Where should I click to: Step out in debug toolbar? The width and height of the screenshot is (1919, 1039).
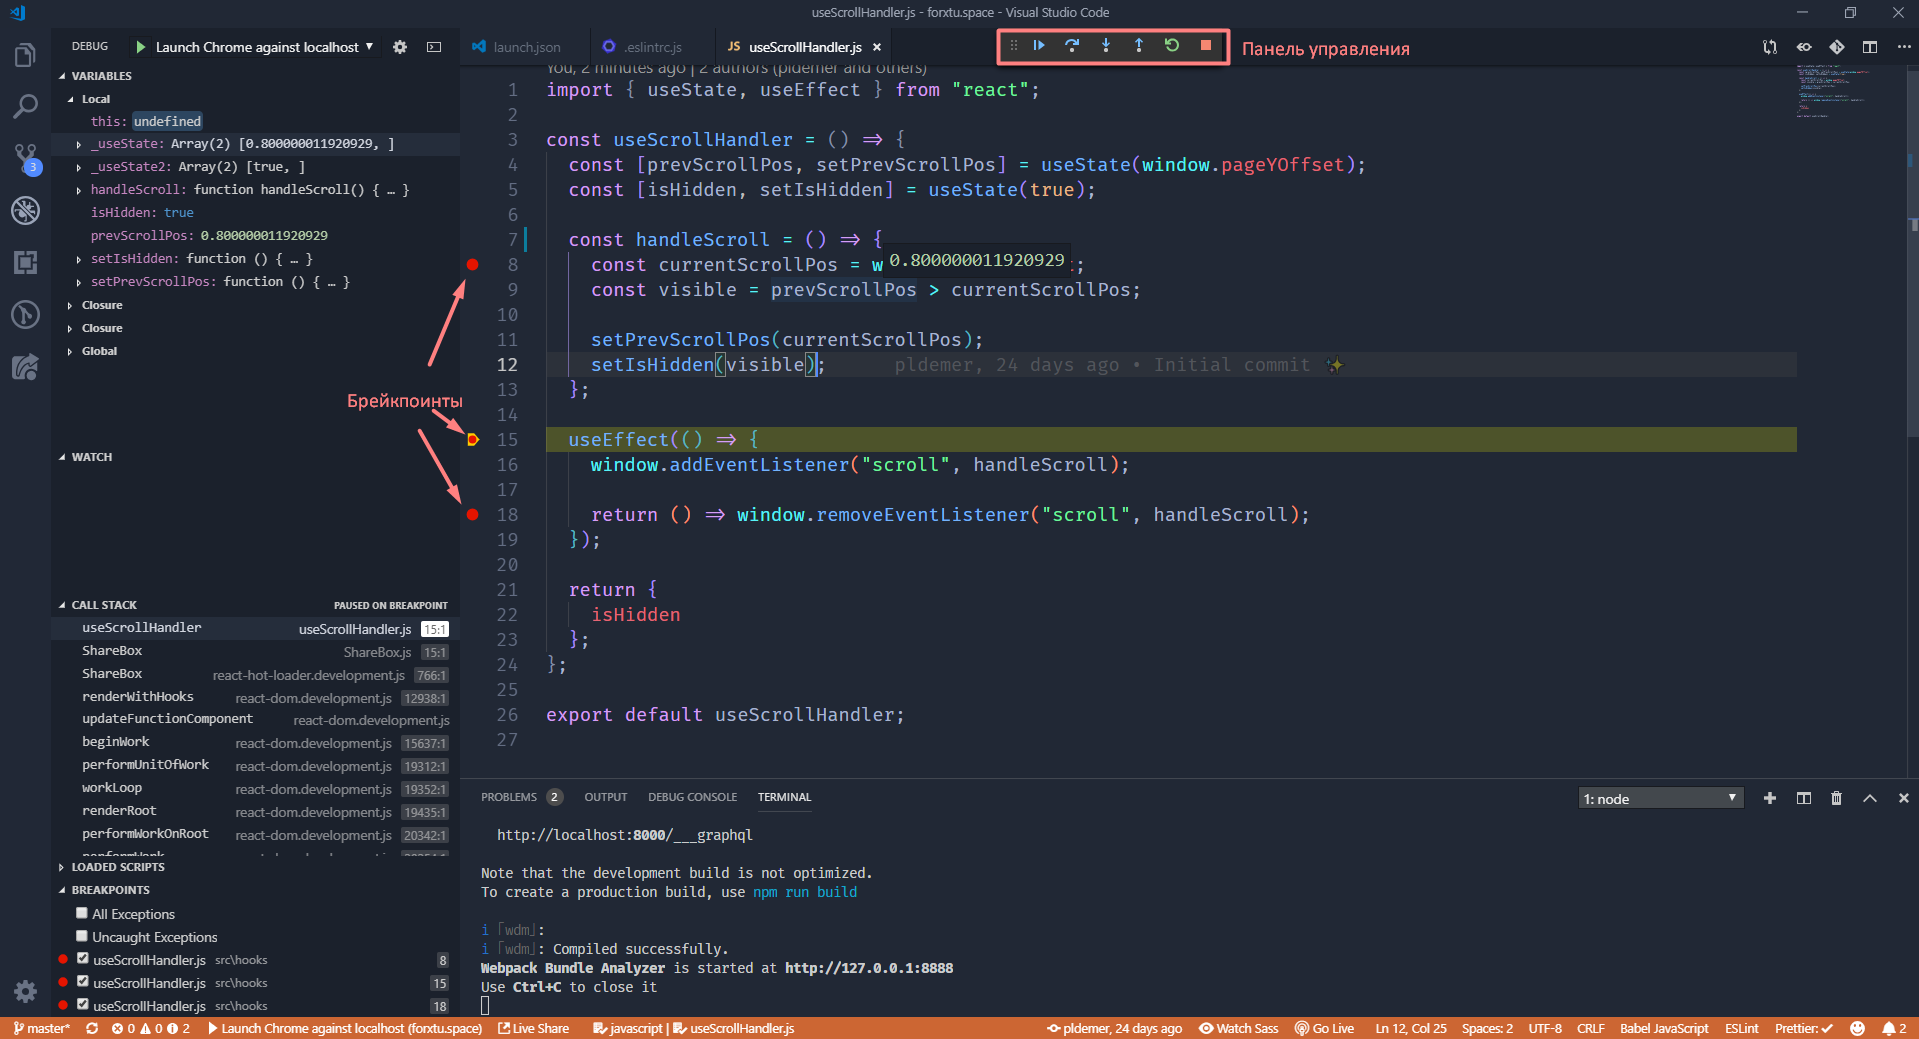pos(1139,46)
